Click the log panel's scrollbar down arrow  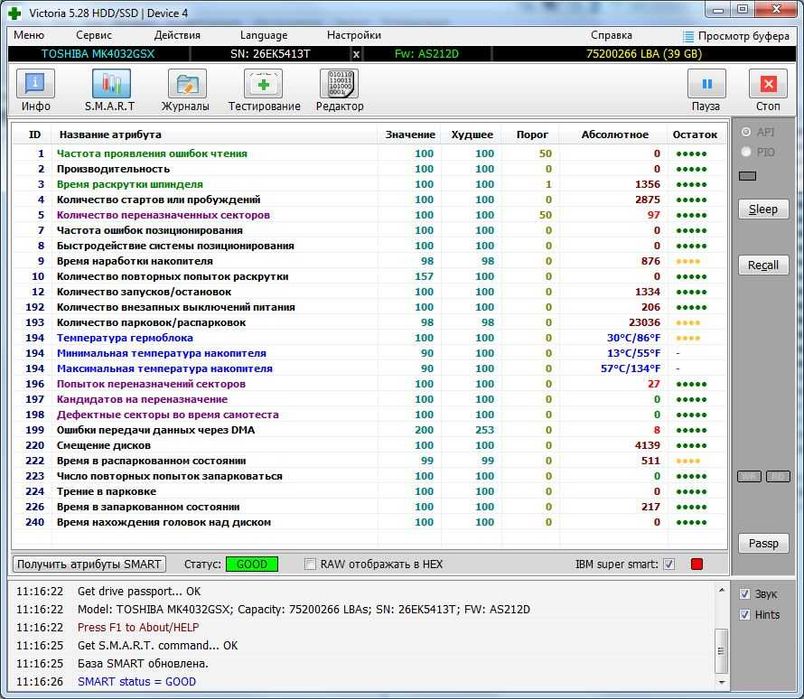point(721,682)
